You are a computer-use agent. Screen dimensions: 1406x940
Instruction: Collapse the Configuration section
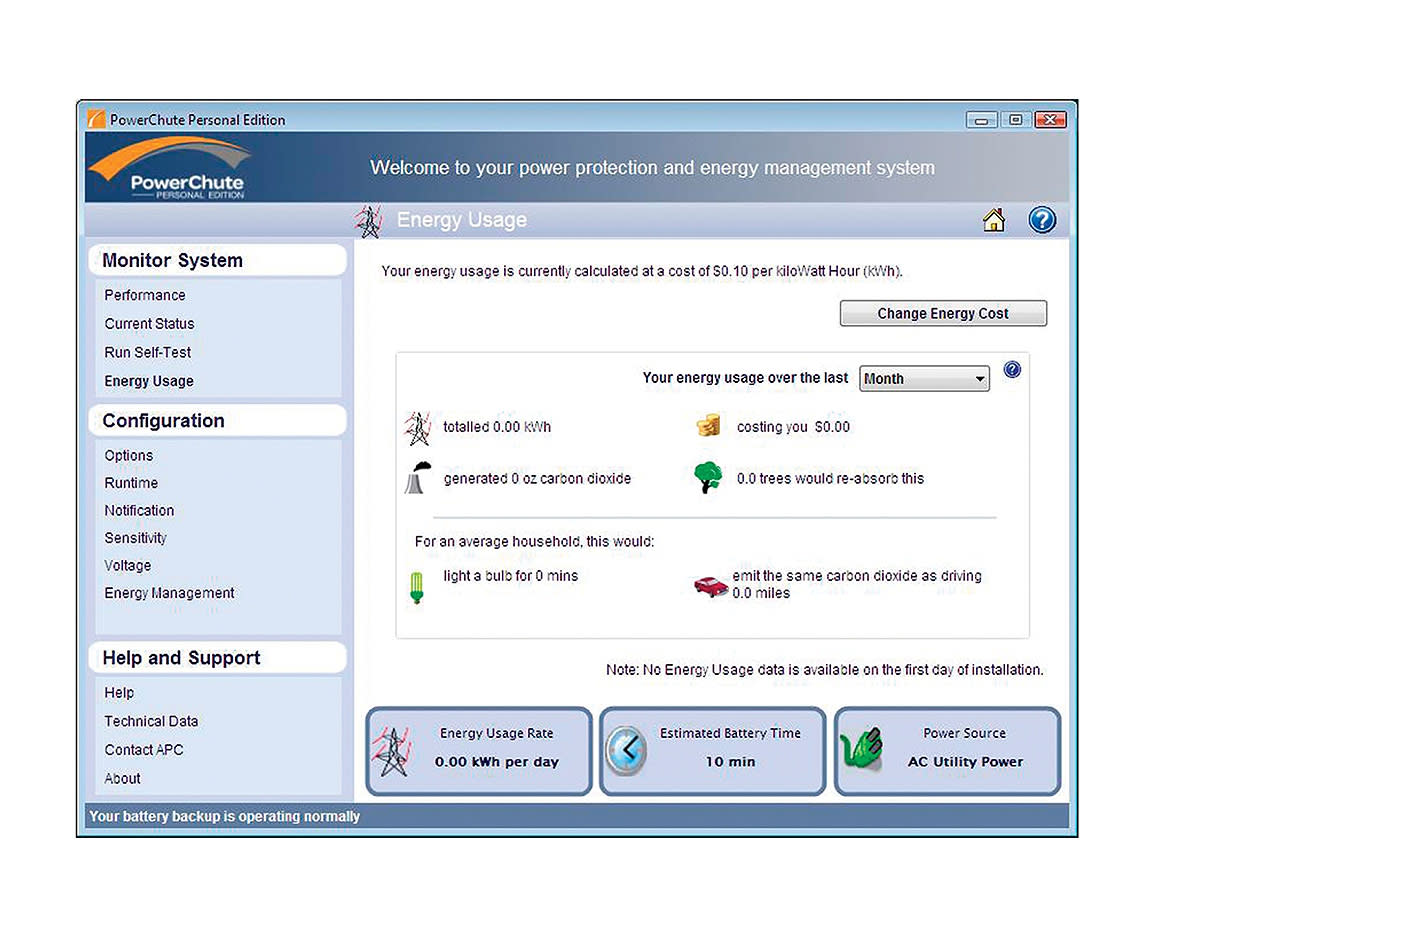point(162,420)
